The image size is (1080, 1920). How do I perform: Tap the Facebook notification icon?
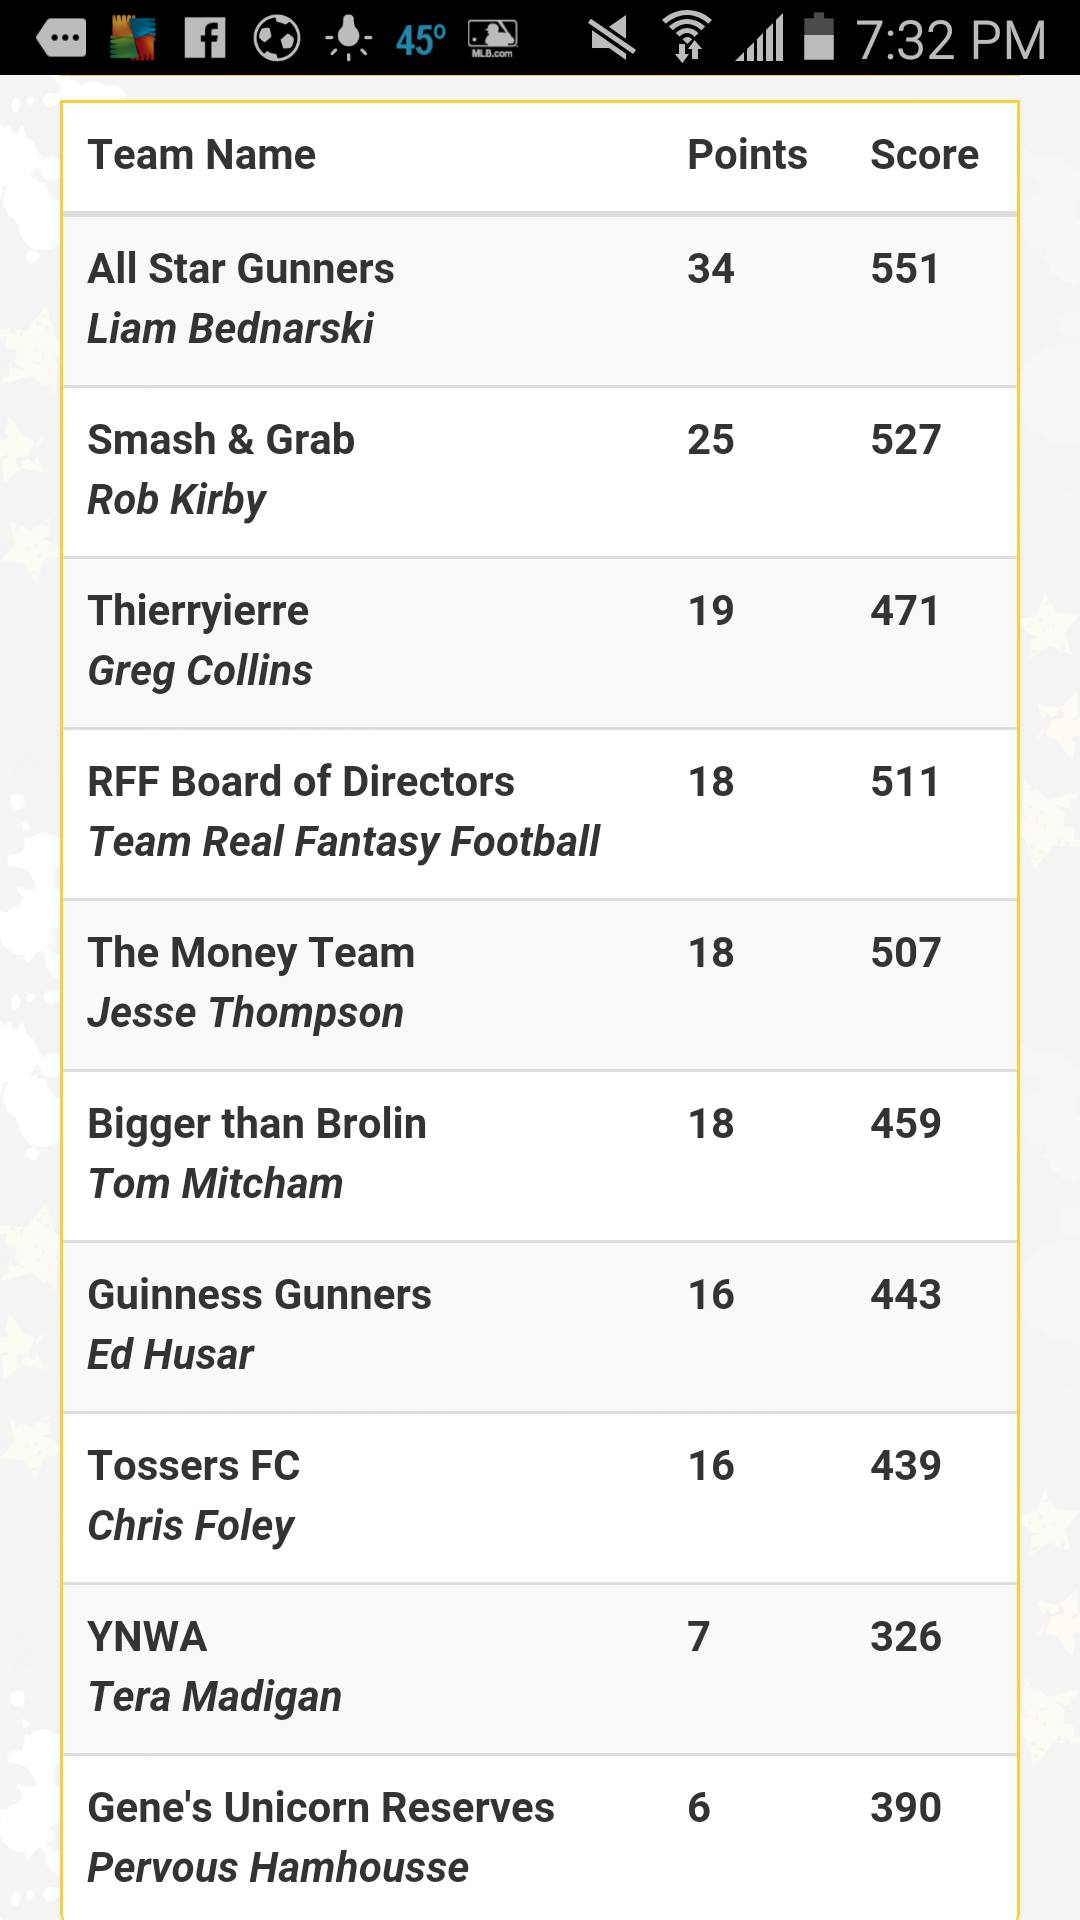(205, 38)
